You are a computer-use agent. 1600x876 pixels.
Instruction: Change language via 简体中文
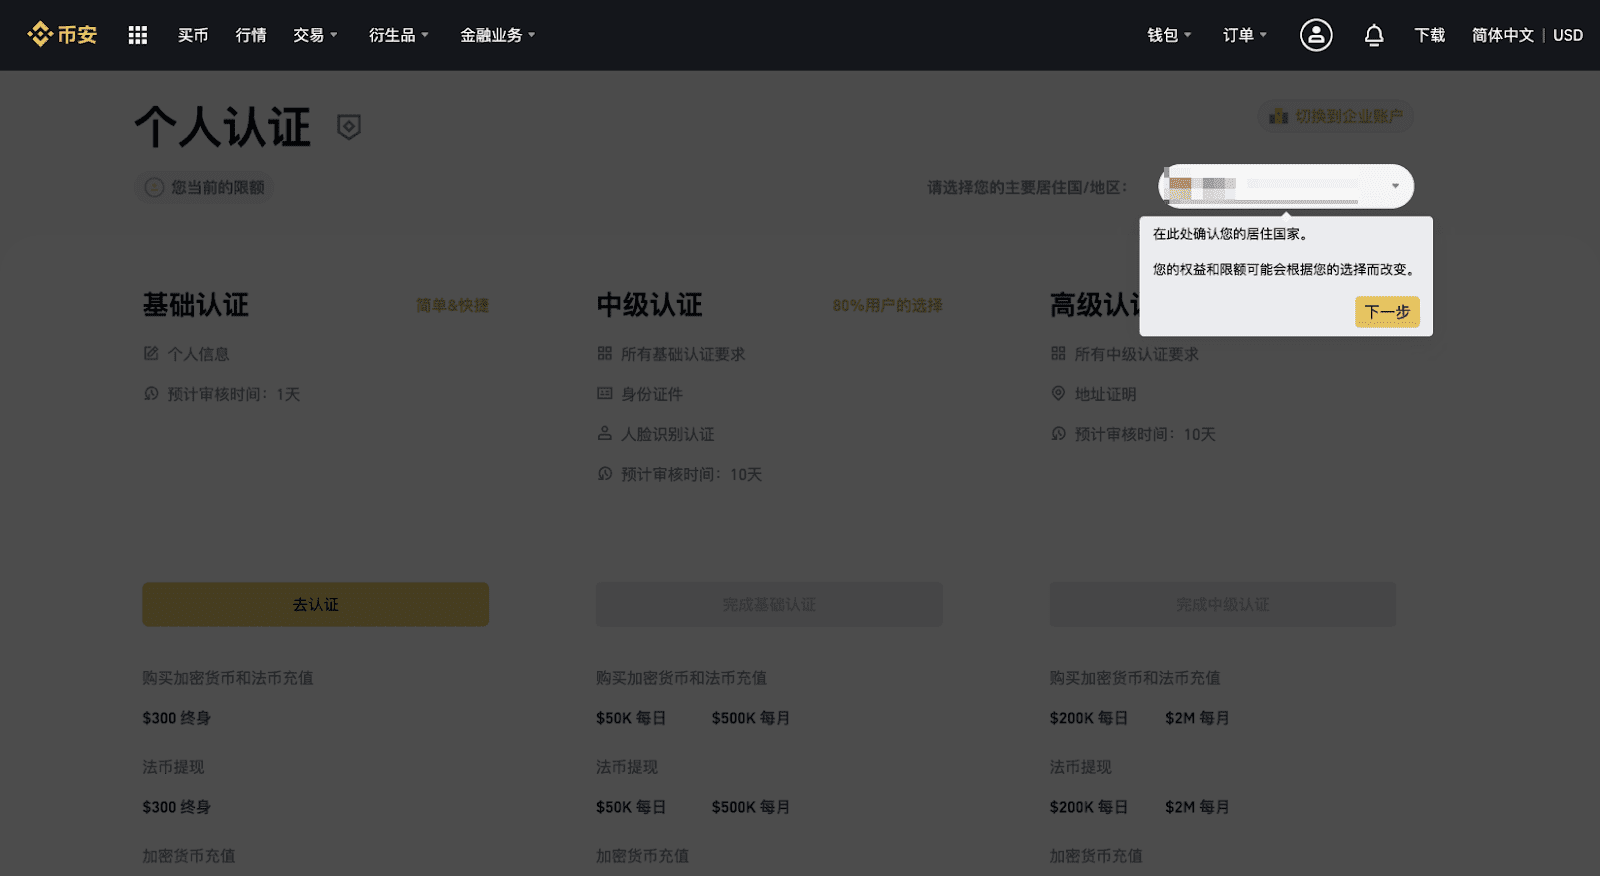1503,35
